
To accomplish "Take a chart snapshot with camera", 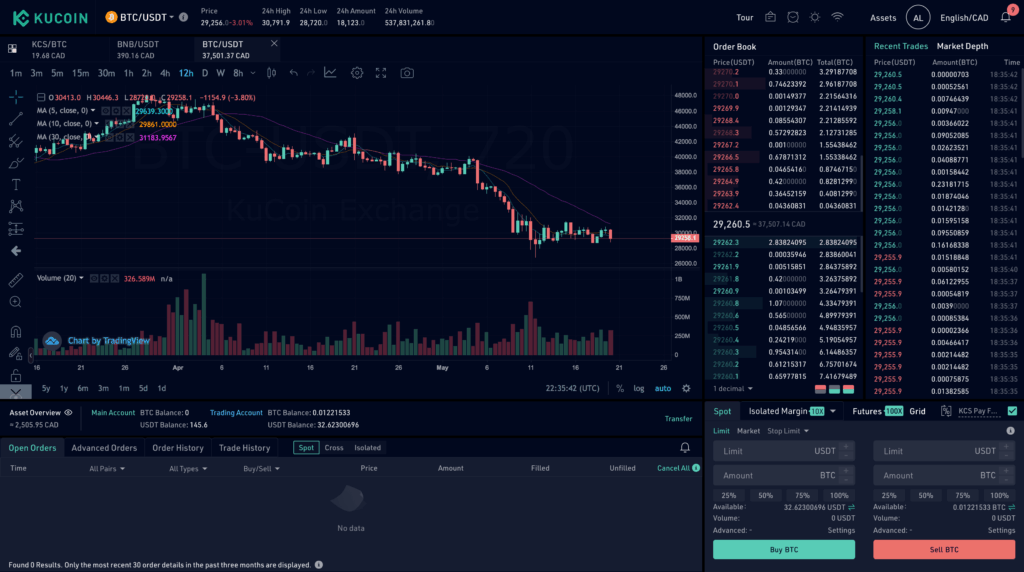I will pyautogui.click(x=407, y=73).
